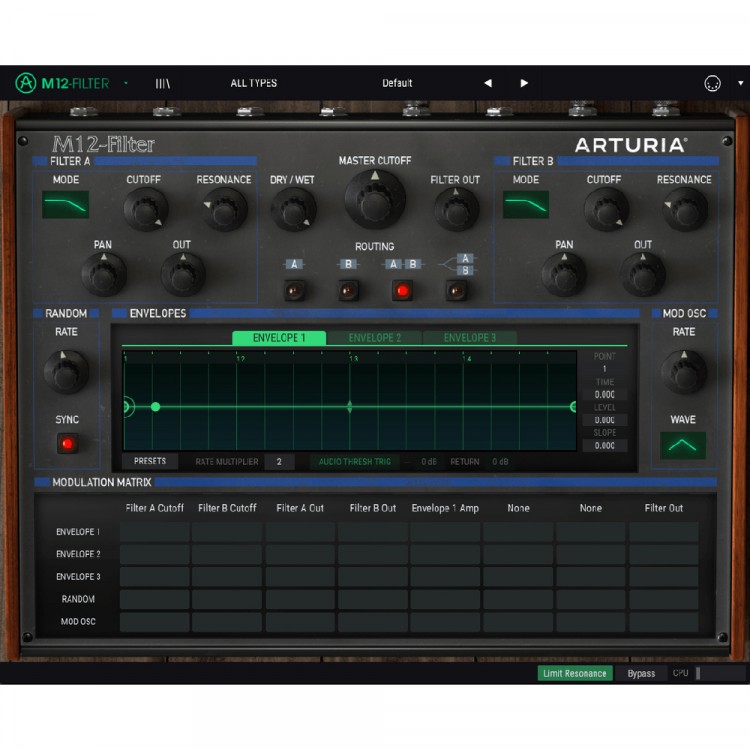Click the Arturia M12-Filter logo
The width and height of the screenshot is (750, 750).
[62, 83]
